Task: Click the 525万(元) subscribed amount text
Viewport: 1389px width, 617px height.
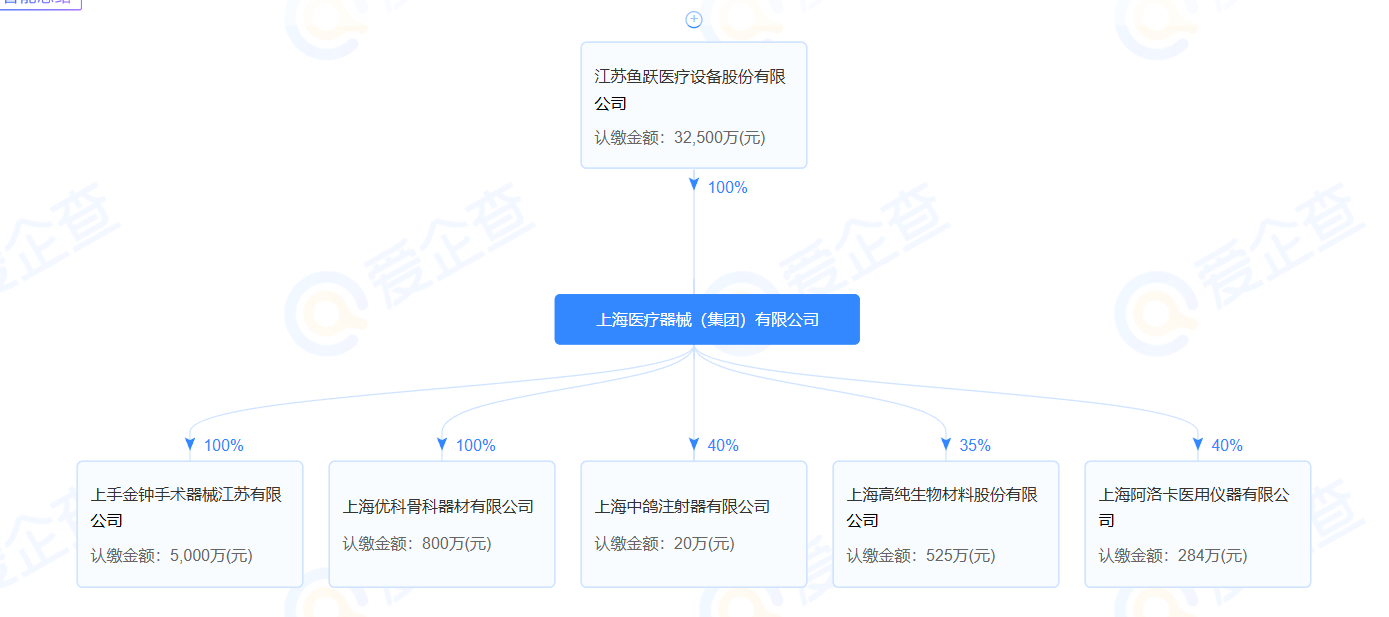Action: 961,556
